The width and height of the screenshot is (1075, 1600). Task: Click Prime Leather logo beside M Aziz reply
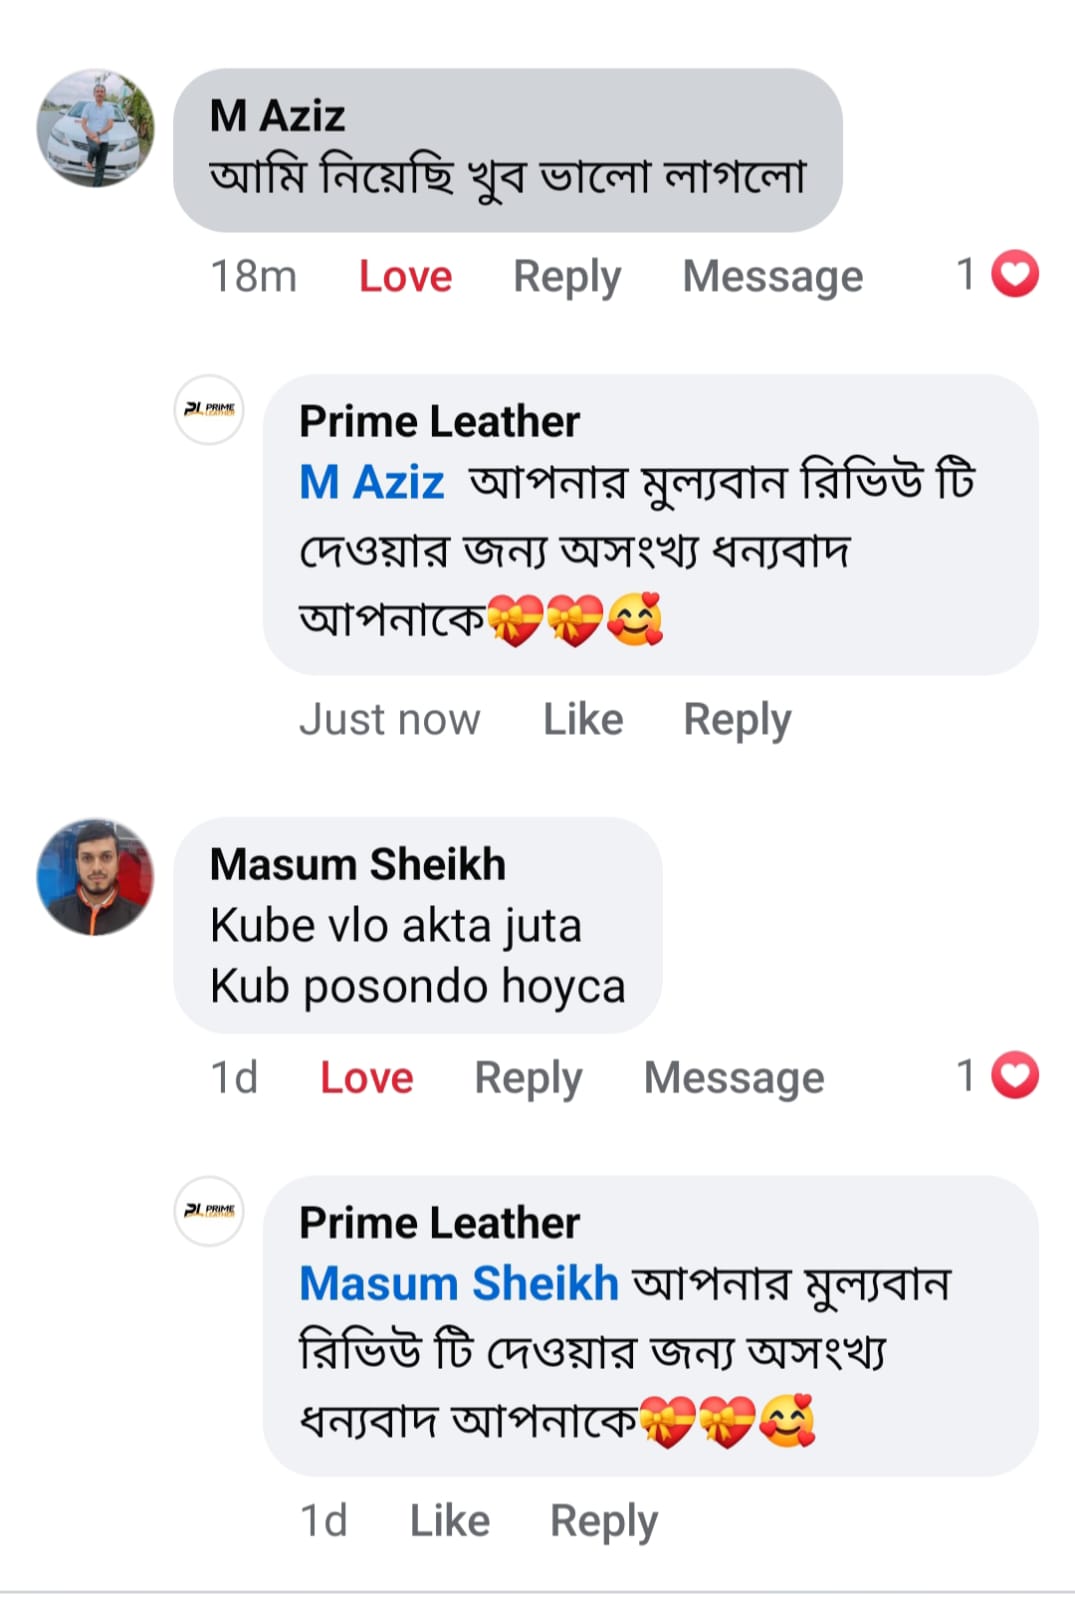[x=209, y=409]
